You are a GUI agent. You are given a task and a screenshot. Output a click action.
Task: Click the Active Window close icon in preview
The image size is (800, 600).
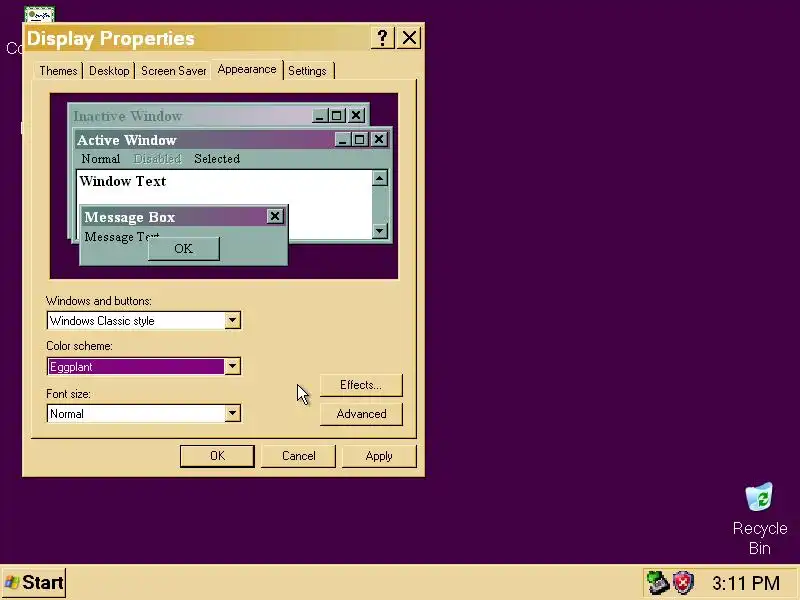[379, 139]
